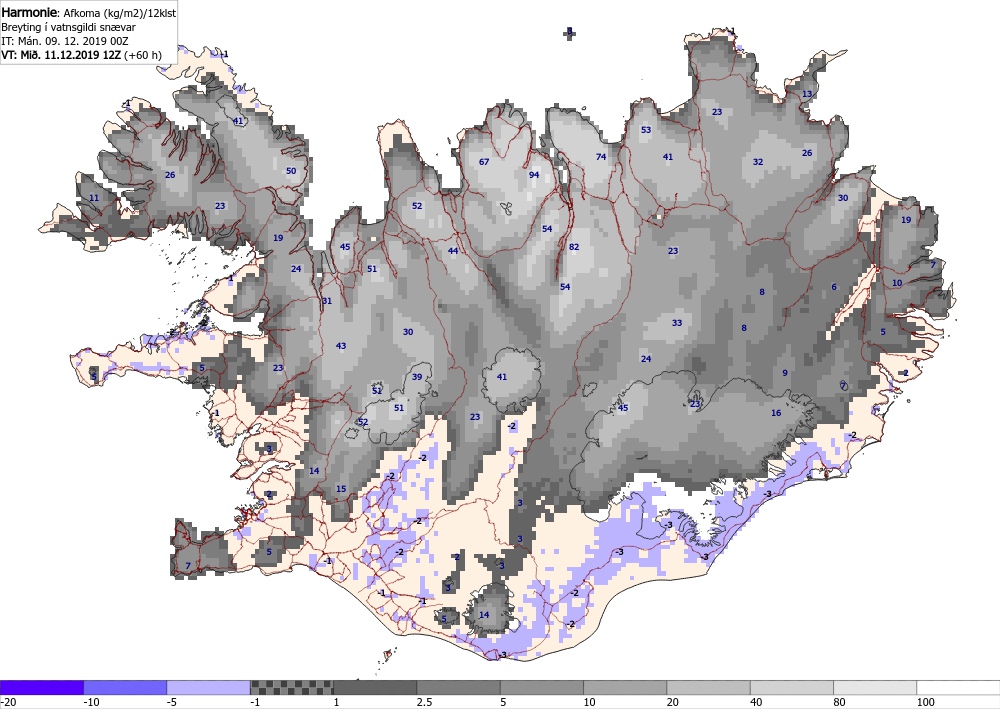Click the map value 44

click(x=453, y=251)
